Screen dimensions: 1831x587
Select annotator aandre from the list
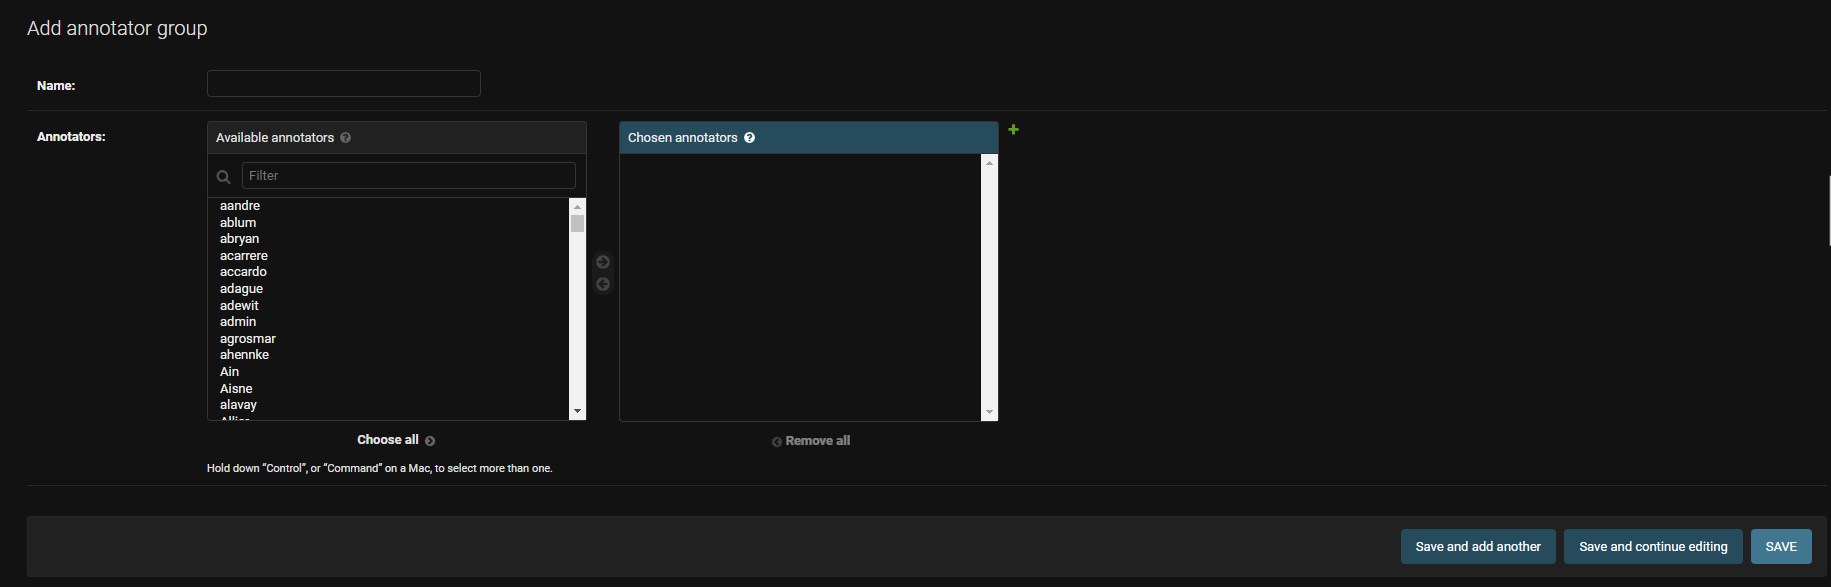240,206
